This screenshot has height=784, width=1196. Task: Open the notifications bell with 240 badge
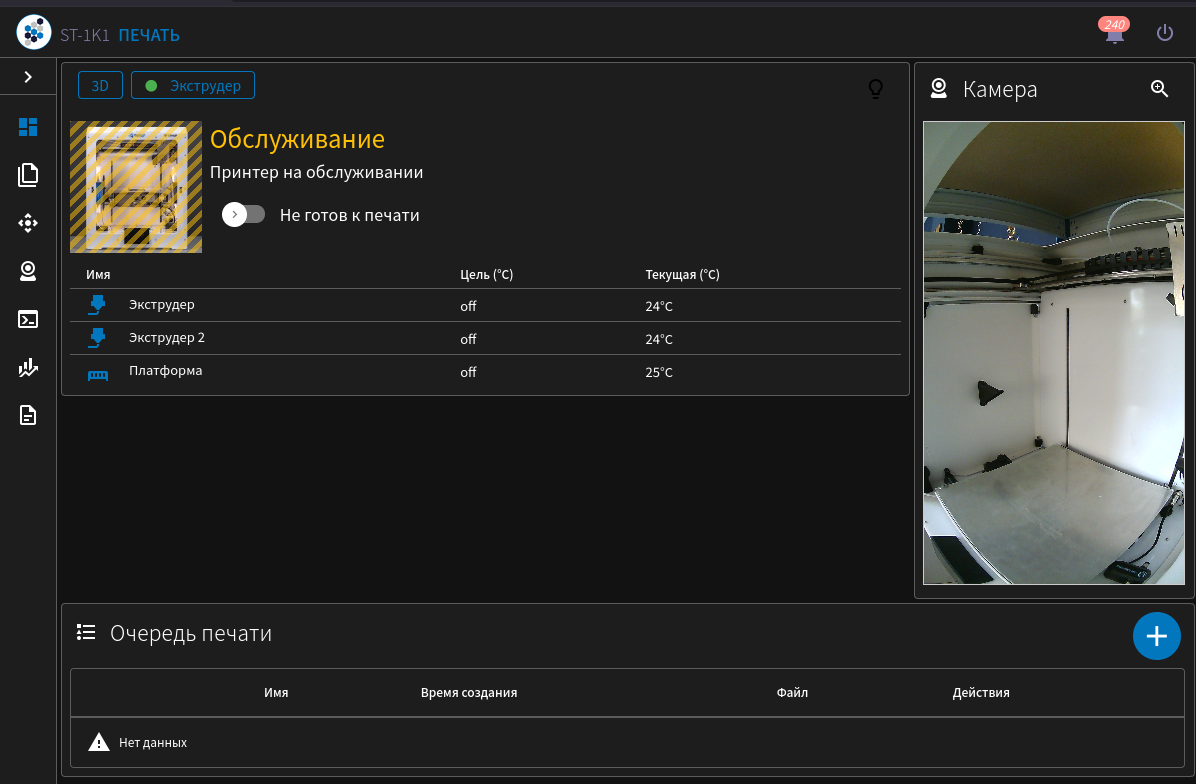(x=1114, y=31)
